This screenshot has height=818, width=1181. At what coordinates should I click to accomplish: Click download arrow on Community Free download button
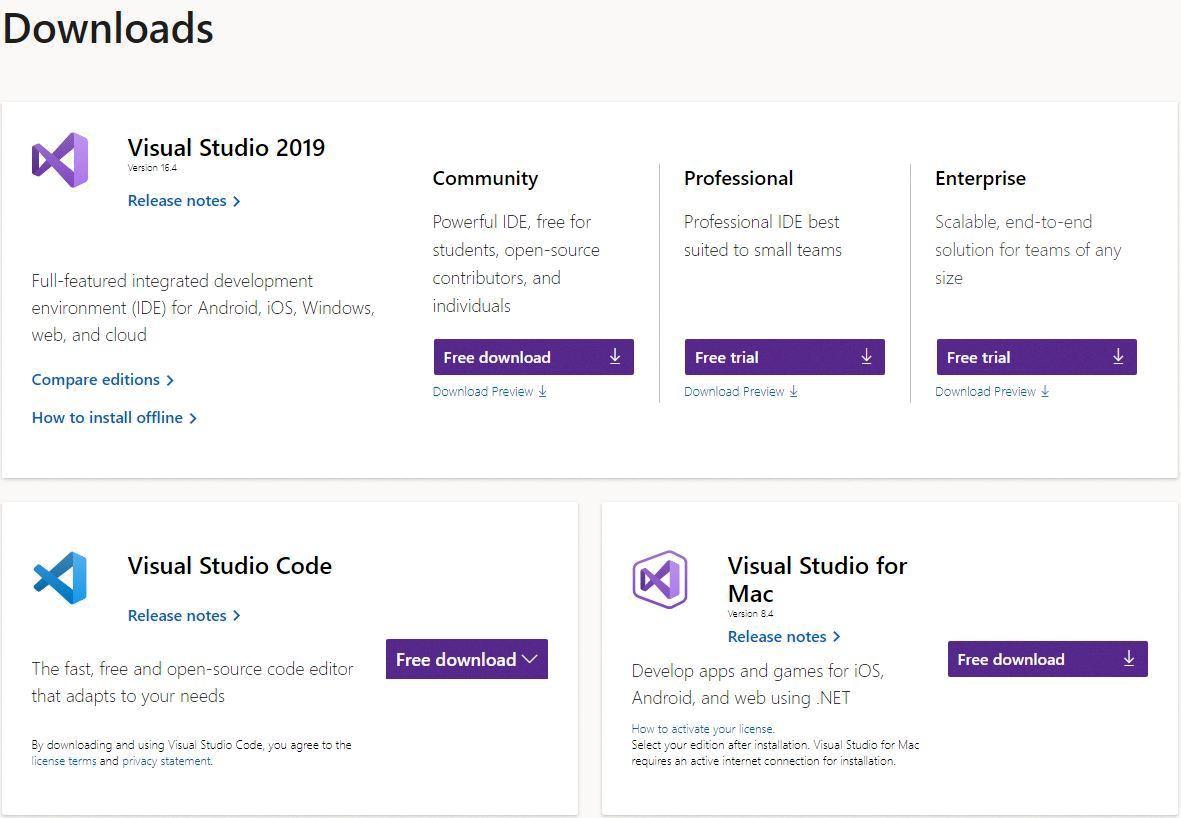[x=615, y=357]
